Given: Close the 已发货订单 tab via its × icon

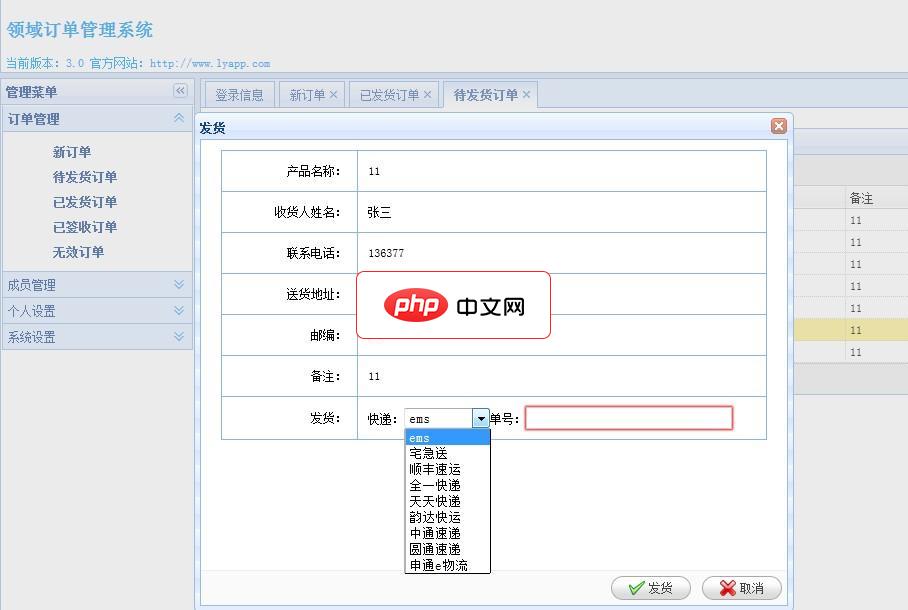Looking at the screenshot, I should tap(426, 93).
